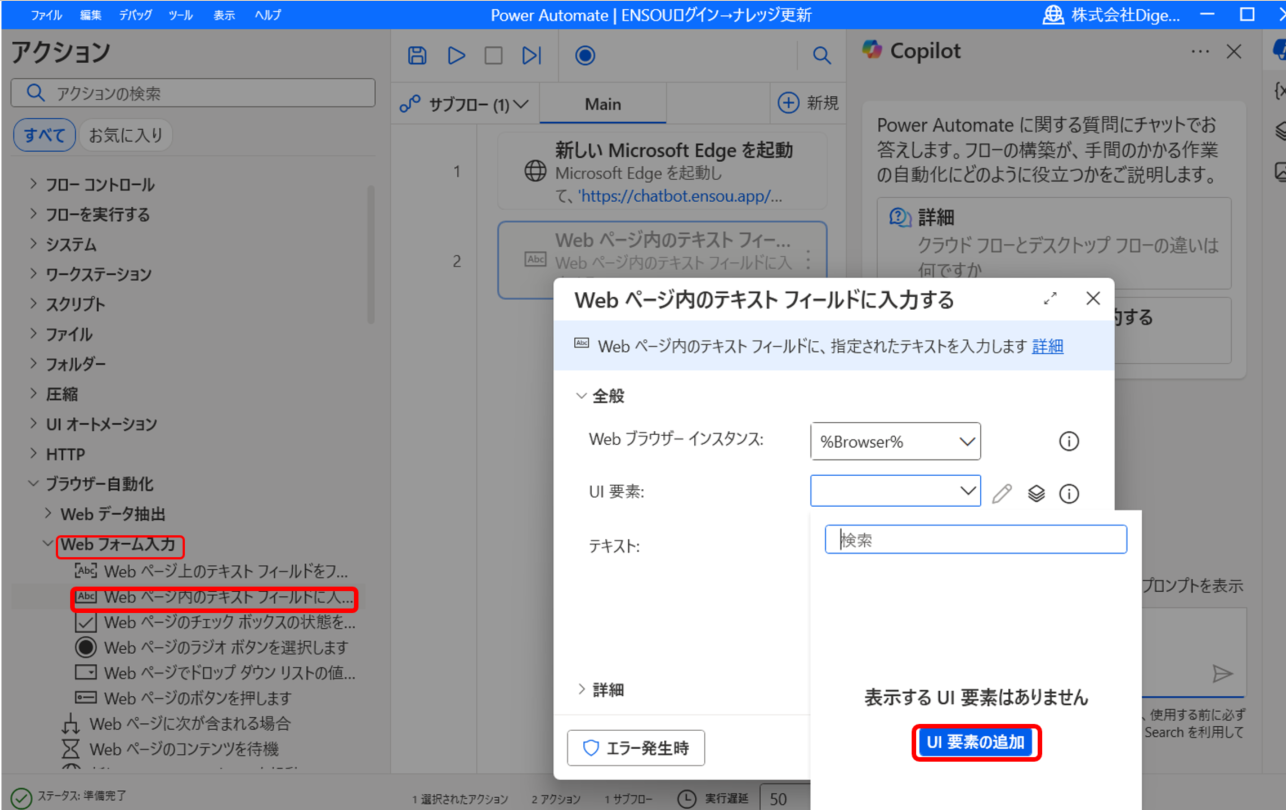Click the 実行遅延 value field showing 50
1286x810 pixels.
point(785,799)
